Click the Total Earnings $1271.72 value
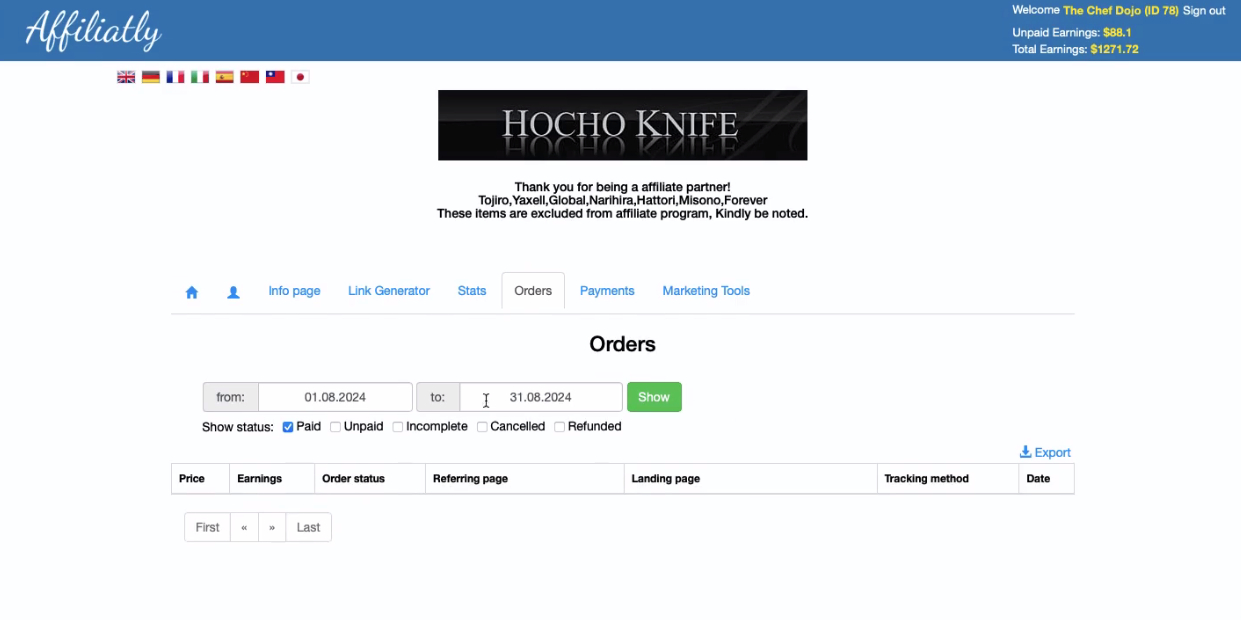The width and height of the screenshot is (1241, 620). [1114, 49]
